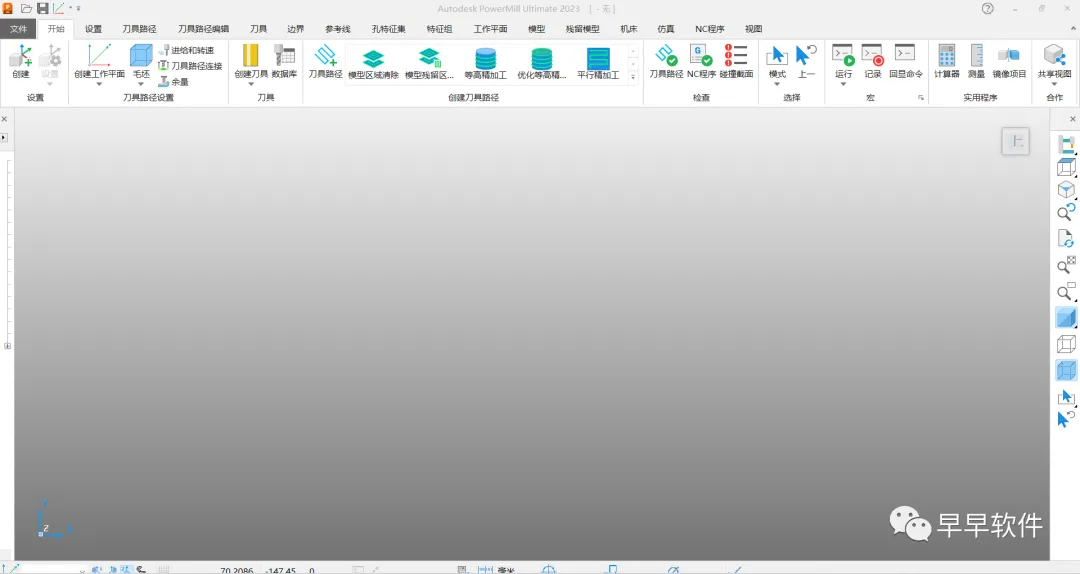Click zoom to box magnifier icon

[x=1066, y=291]
